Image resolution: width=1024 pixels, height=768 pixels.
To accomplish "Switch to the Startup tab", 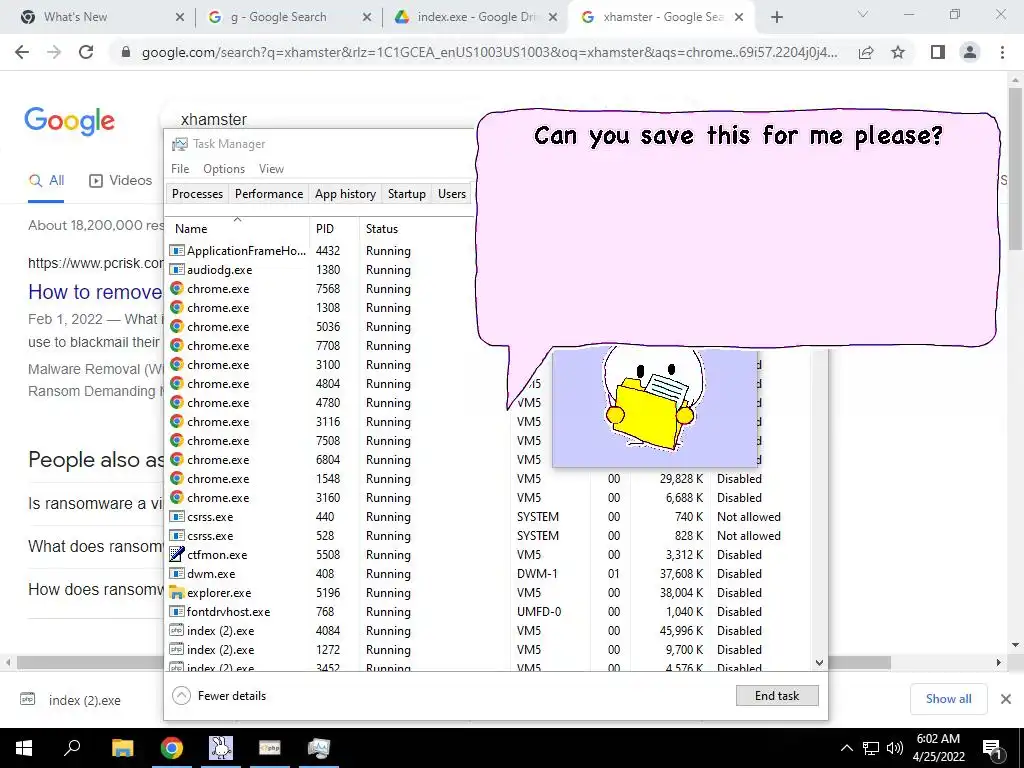I will [x=406, y=194].
